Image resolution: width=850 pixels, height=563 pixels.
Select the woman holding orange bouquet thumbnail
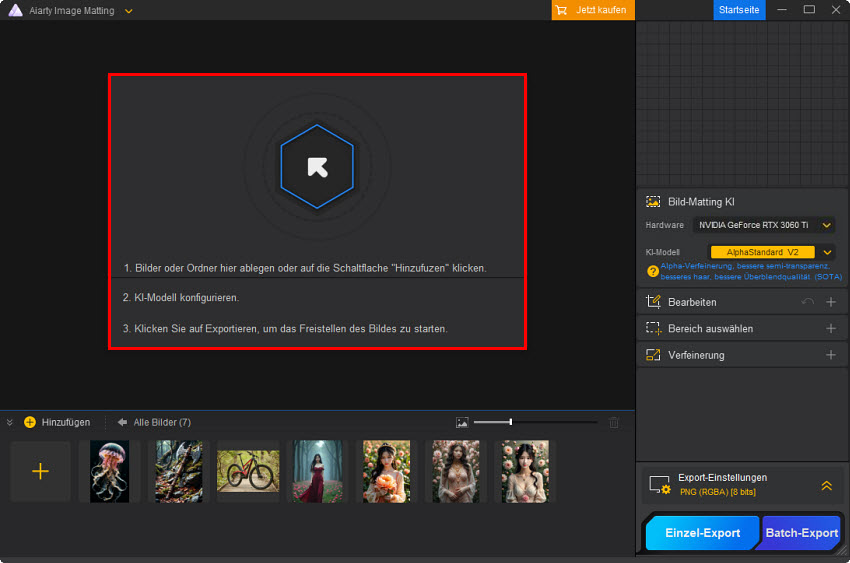click(387, 471)
